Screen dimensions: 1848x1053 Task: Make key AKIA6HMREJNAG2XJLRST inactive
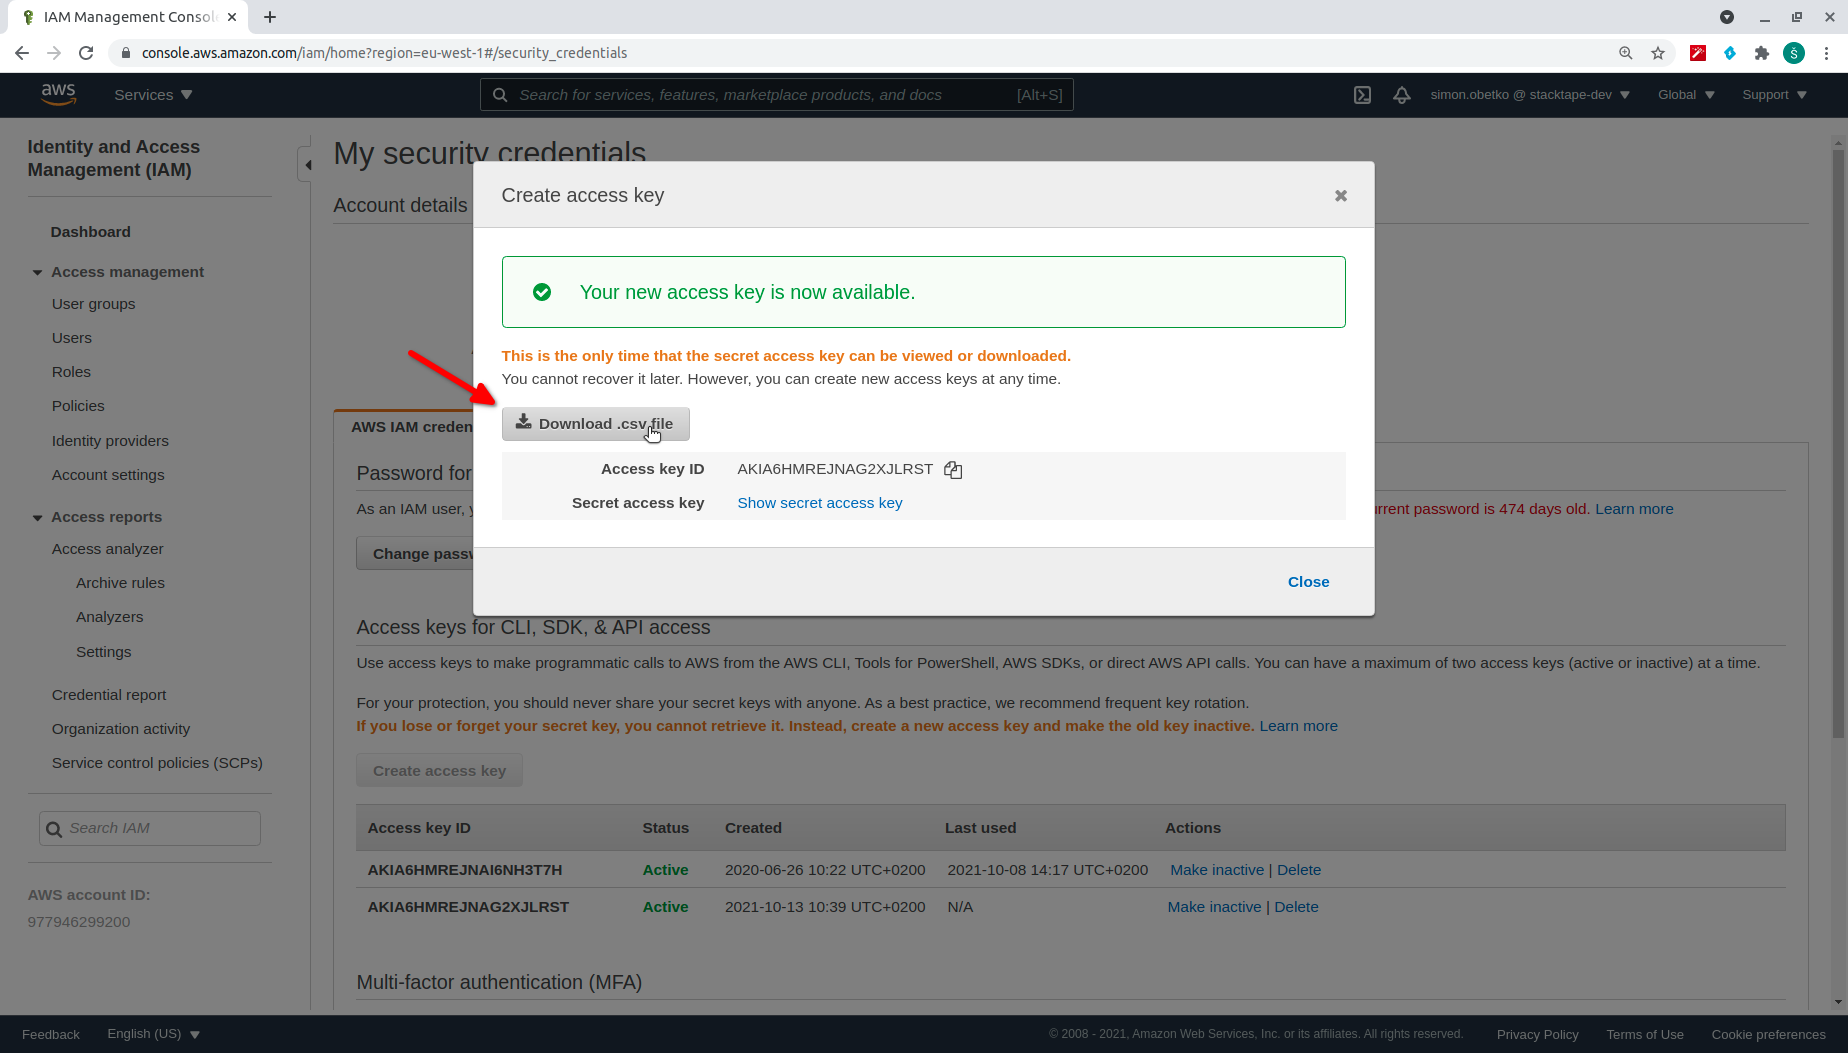tap(1214, 907)
